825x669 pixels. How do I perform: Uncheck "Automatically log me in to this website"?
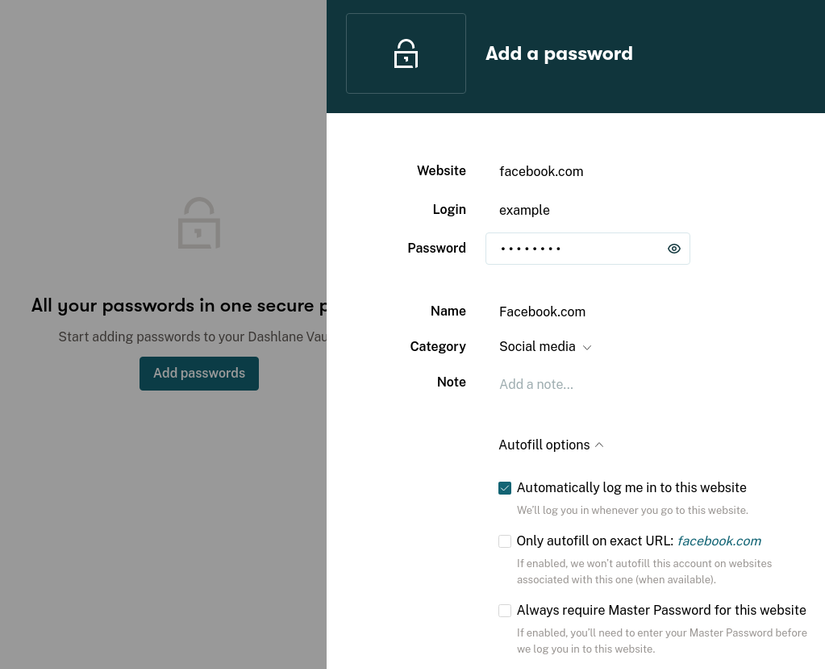504,487
